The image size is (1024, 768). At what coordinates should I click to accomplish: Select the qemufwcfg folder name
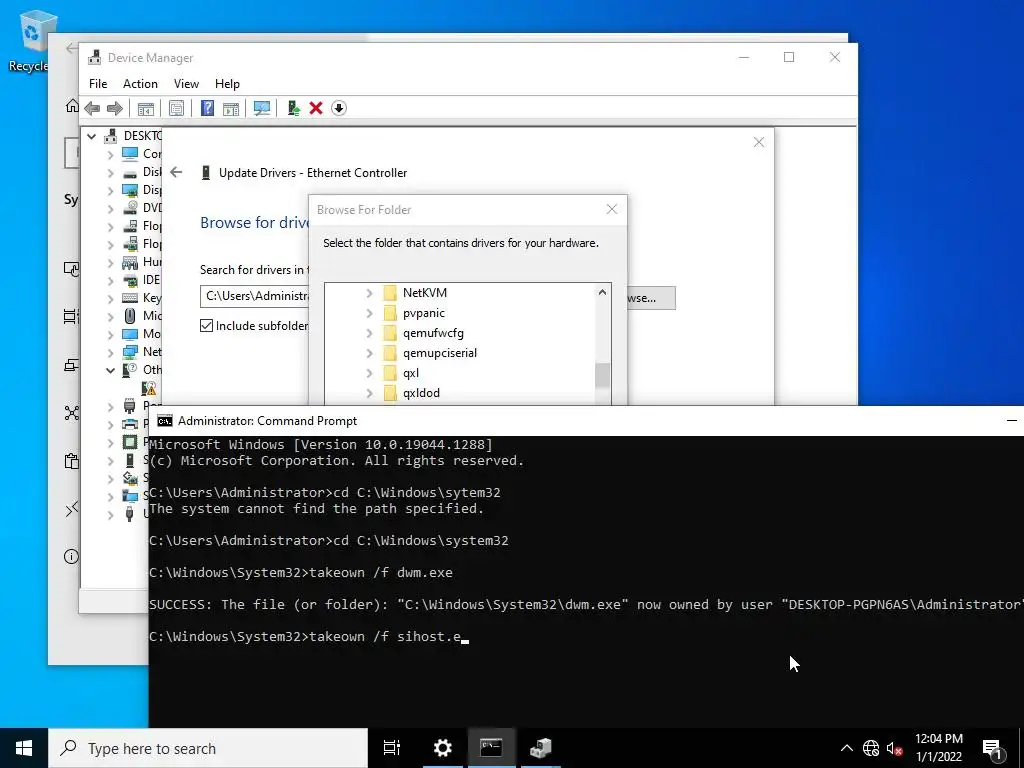tap(434, 333)
